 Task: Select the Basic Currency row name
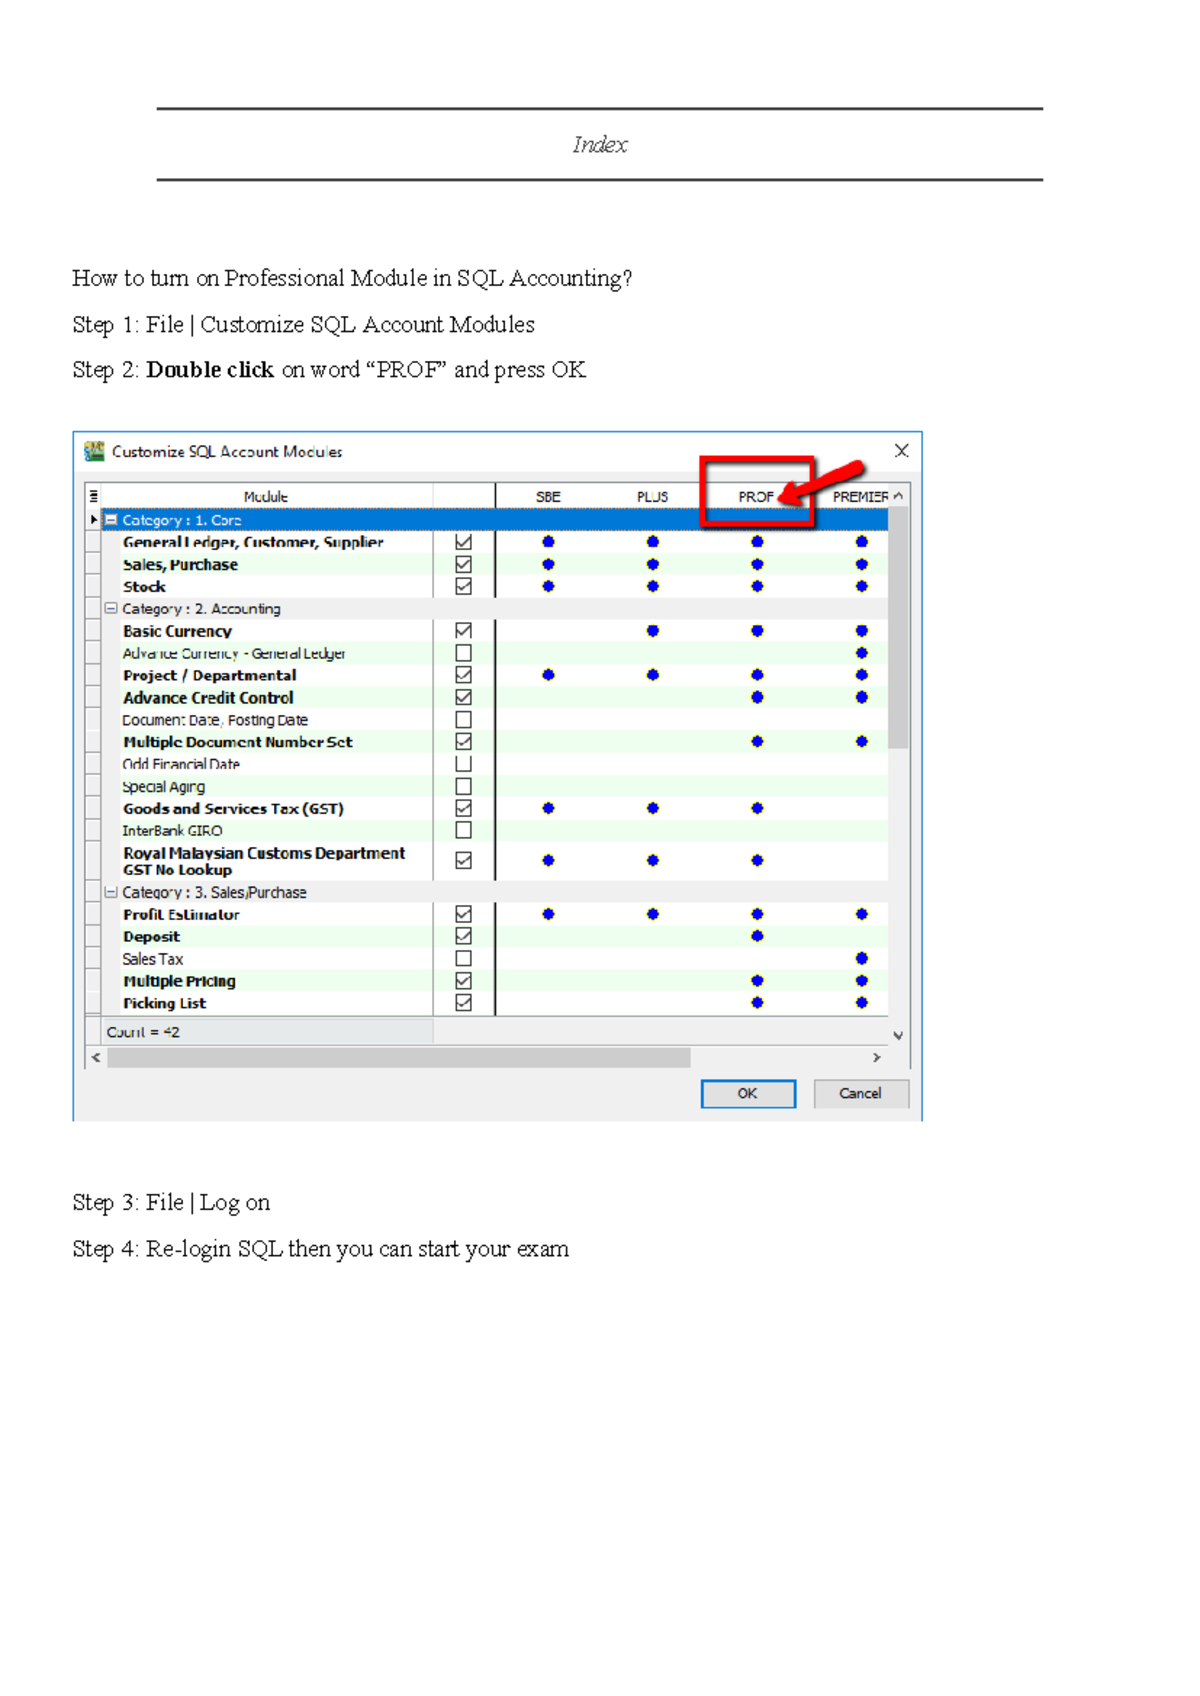pyautogui.click(x=177, y=631)
